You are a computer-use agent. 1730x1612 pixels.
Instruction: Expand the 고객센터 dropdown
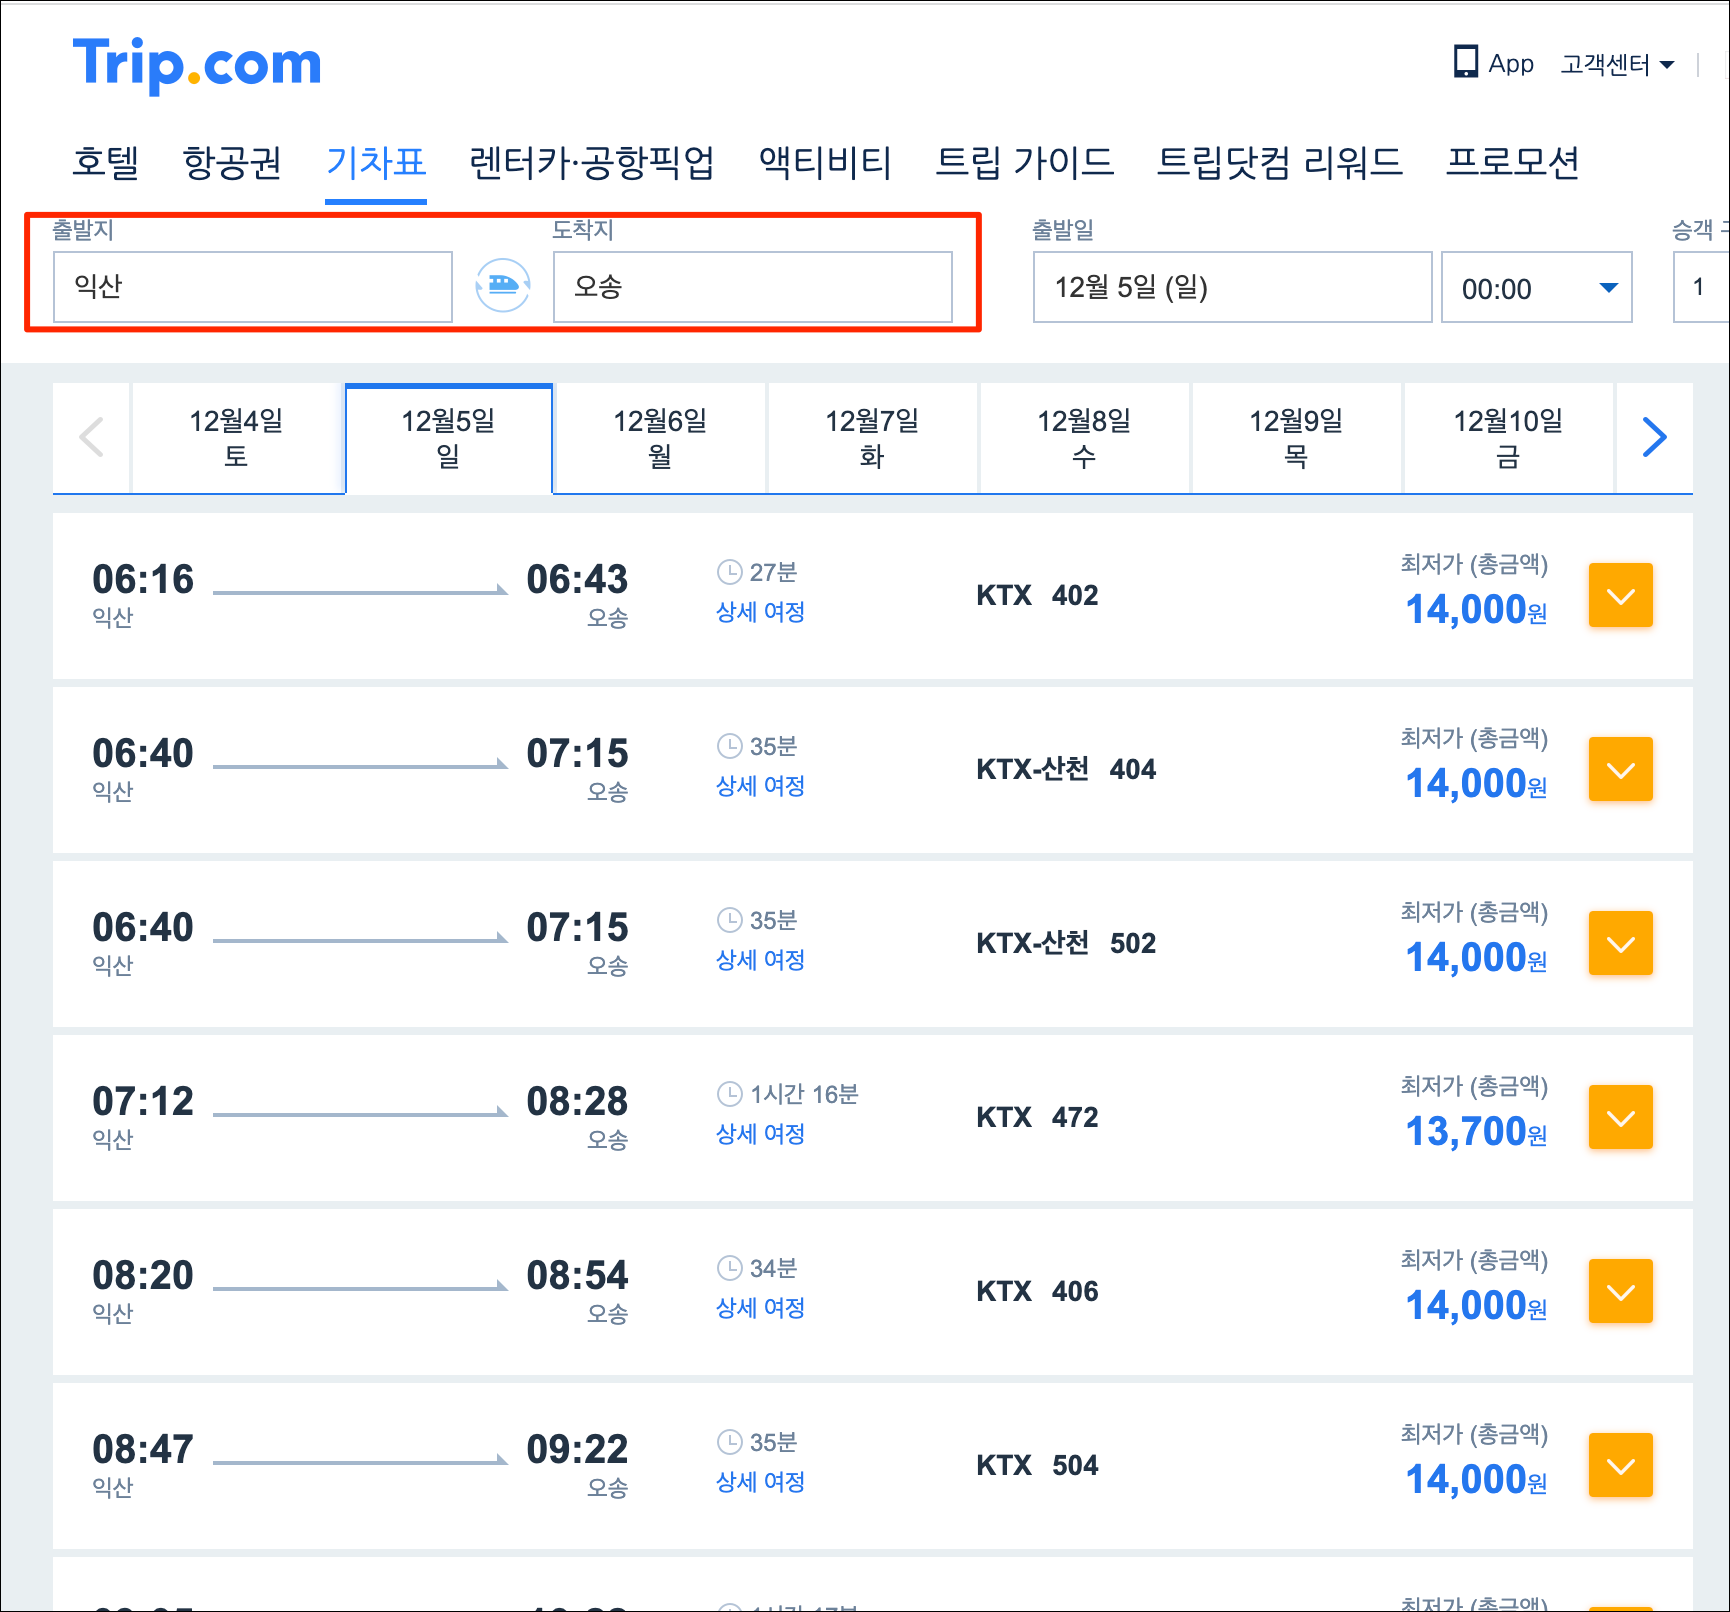click(x=1617, y=64)
